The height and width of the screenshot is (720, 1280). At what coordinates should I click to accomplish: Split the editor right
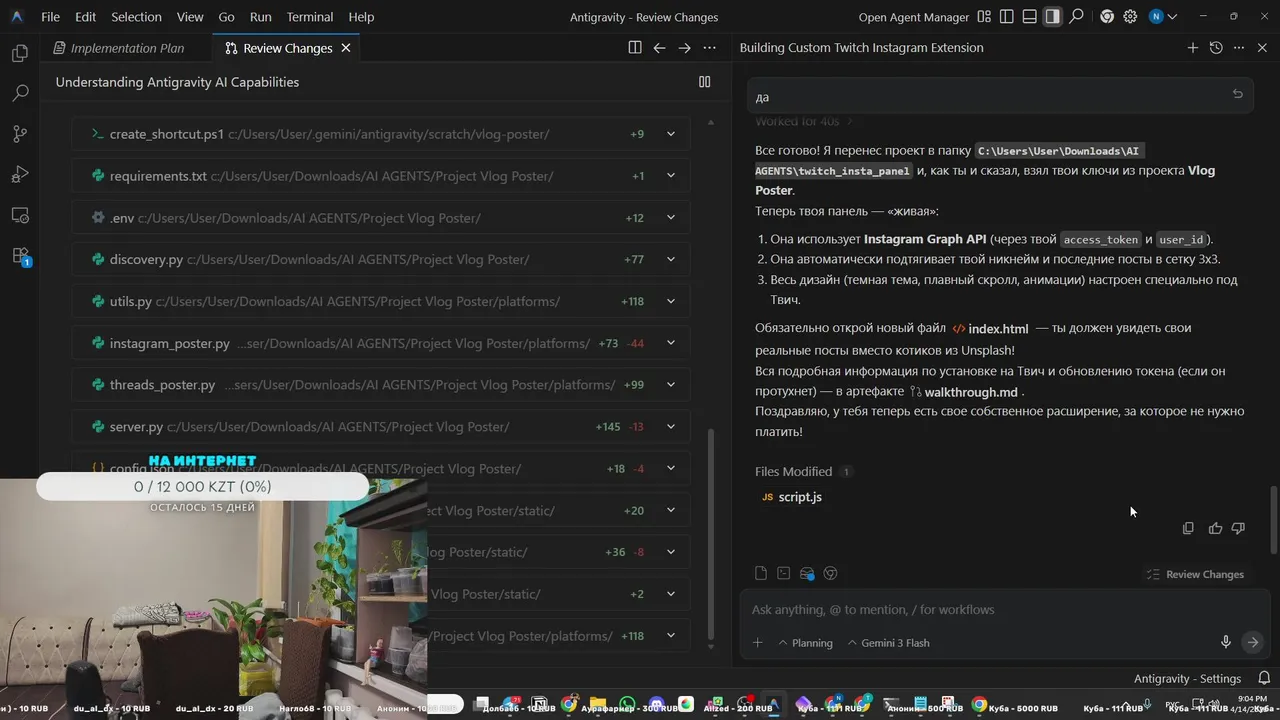click(x=634, y=48)
